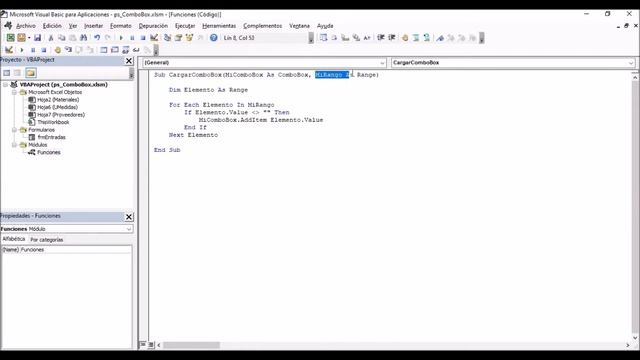Close the Proyecto - VBAProject panel
Screen dimensions: 640x360
[129, 61]
